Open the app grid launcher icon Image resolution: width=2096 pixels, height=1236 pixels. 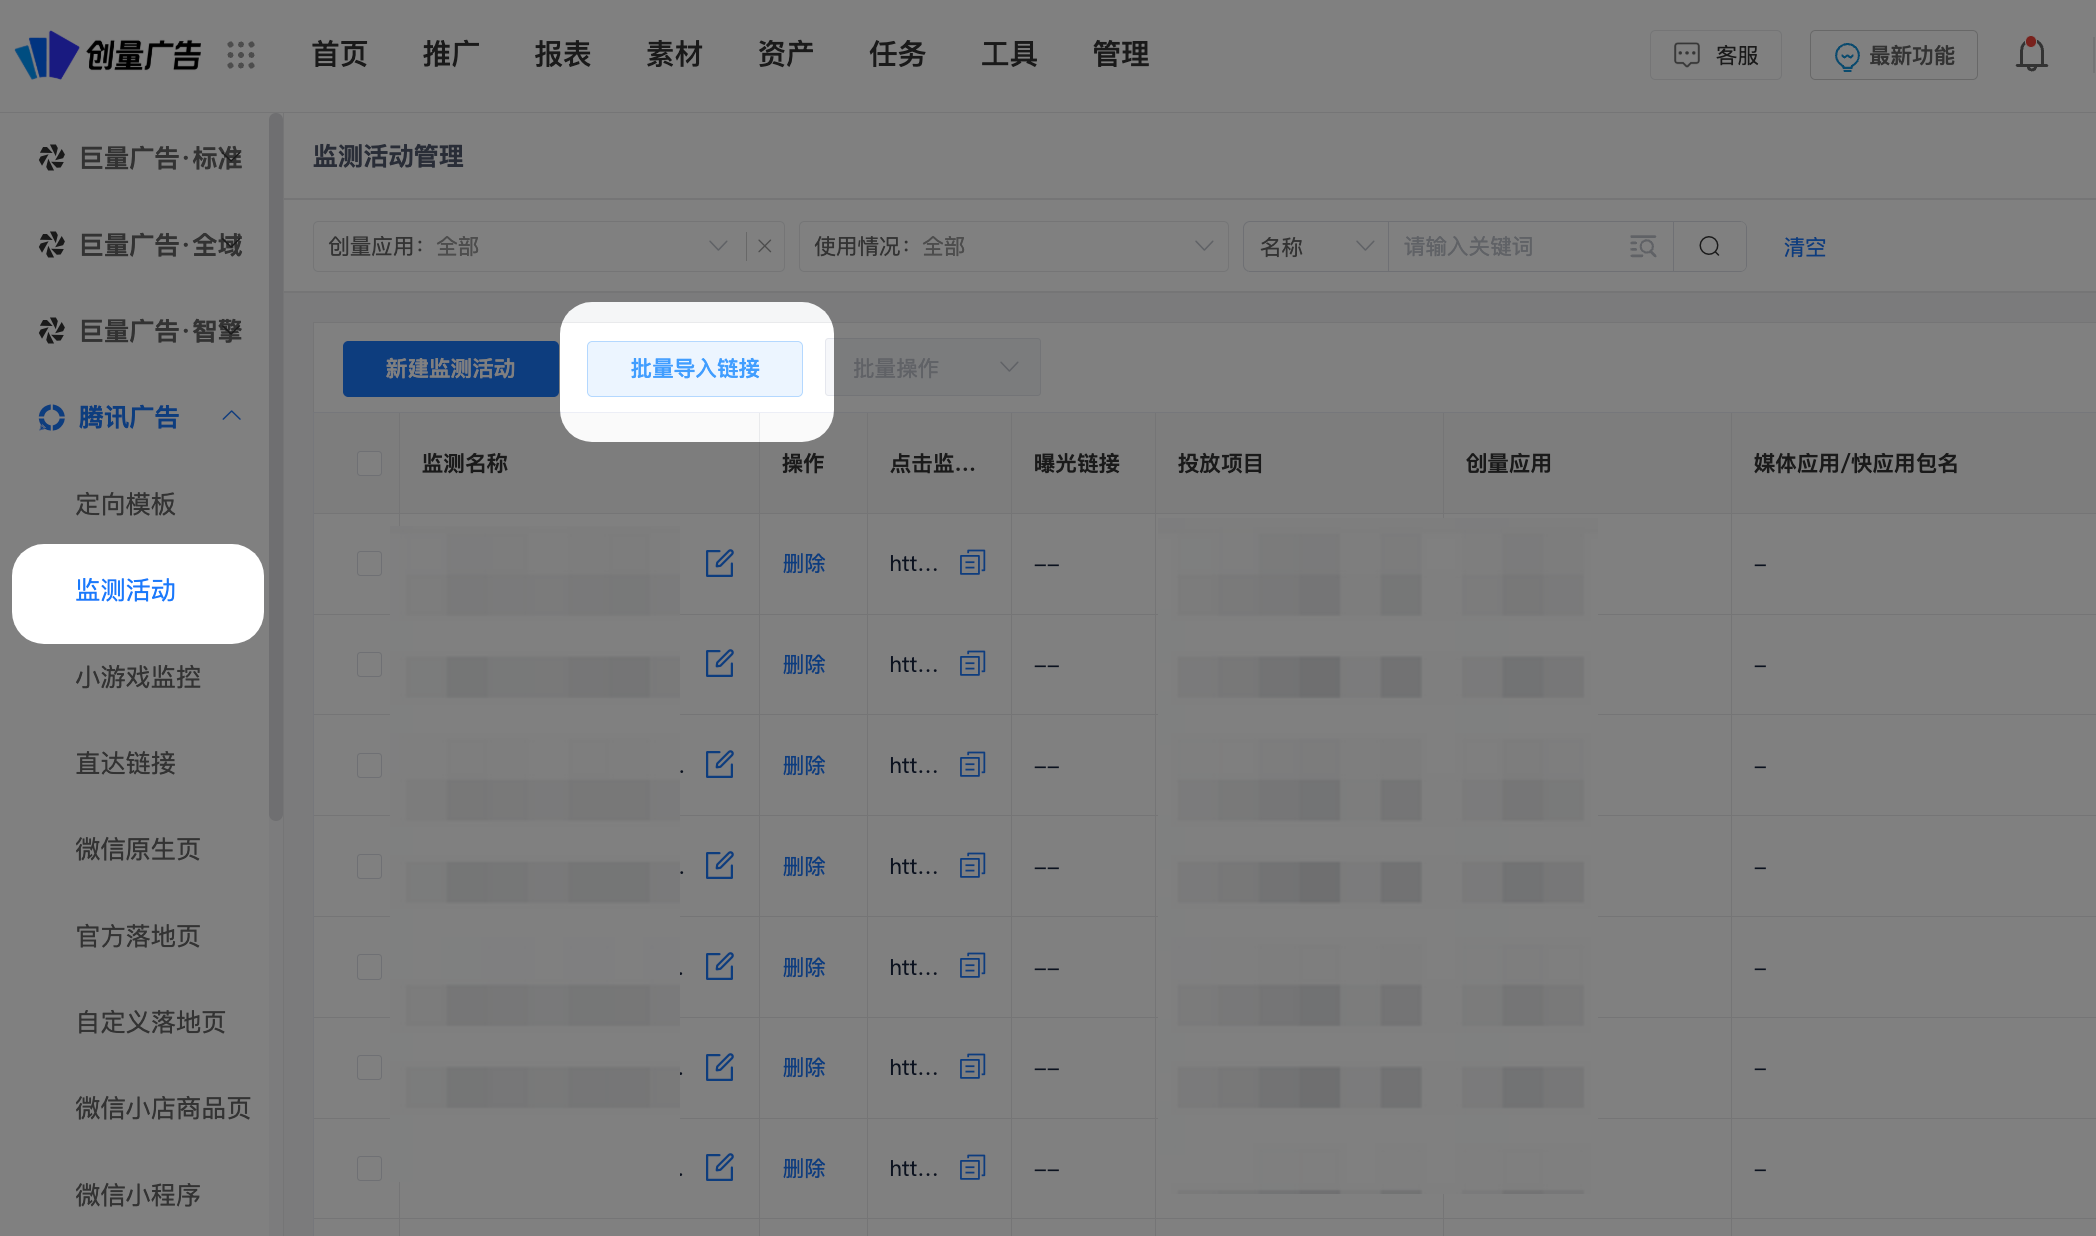coord(241,55)
